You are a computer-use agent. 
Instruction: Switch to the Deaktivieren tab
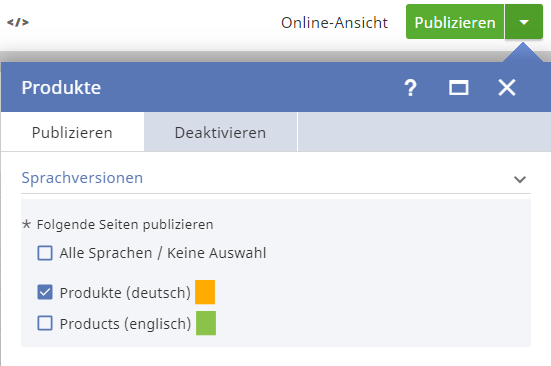point(220,132)
